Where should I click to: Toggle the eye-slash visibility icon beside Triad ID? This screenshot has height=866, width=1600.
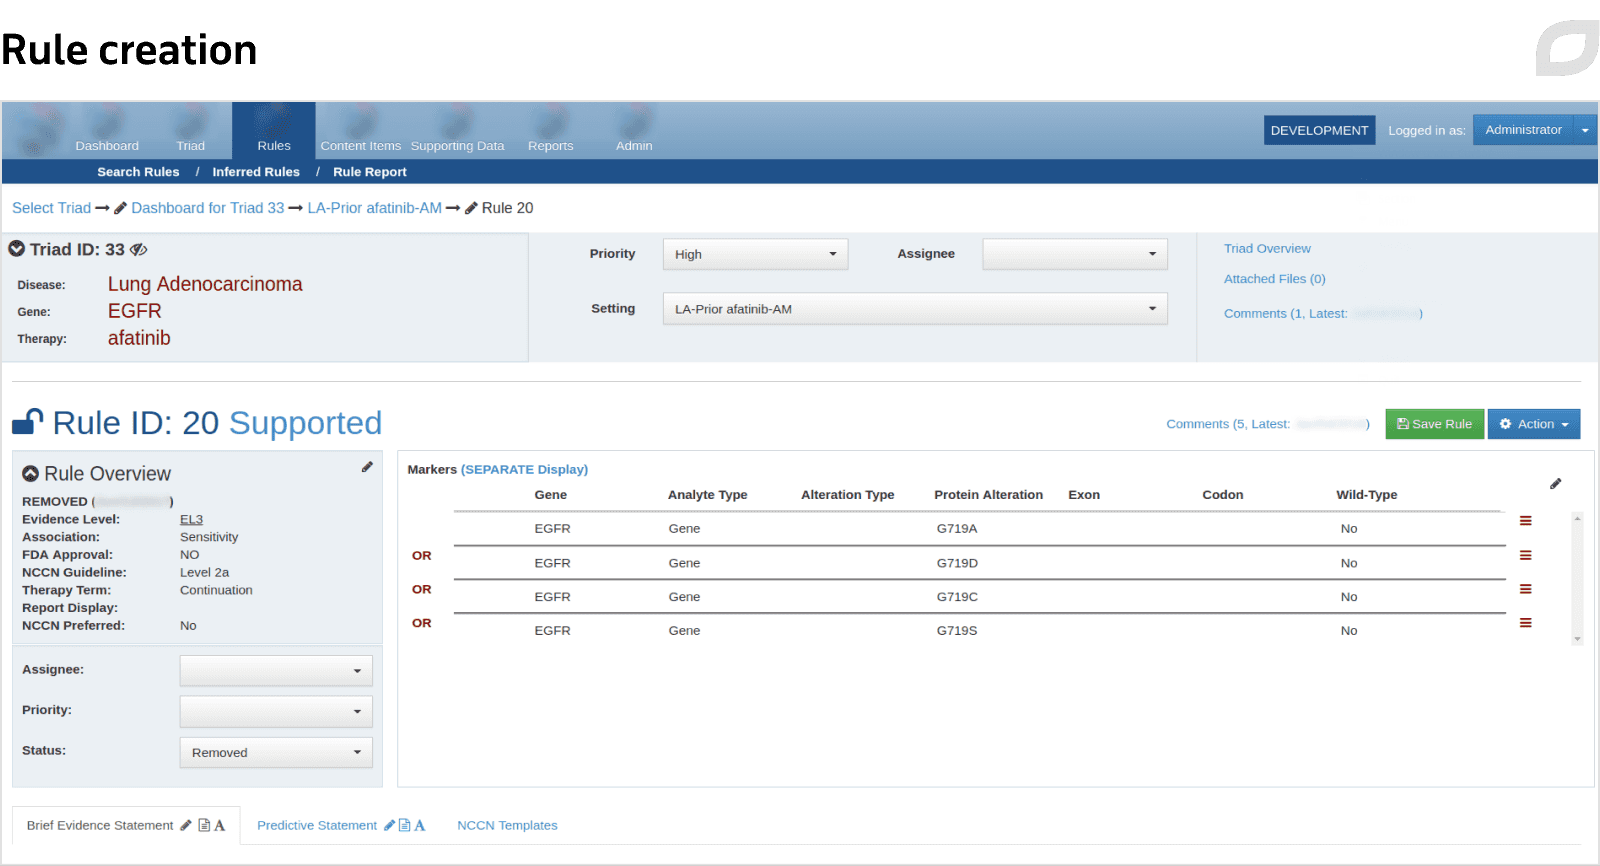coord(139,250)
